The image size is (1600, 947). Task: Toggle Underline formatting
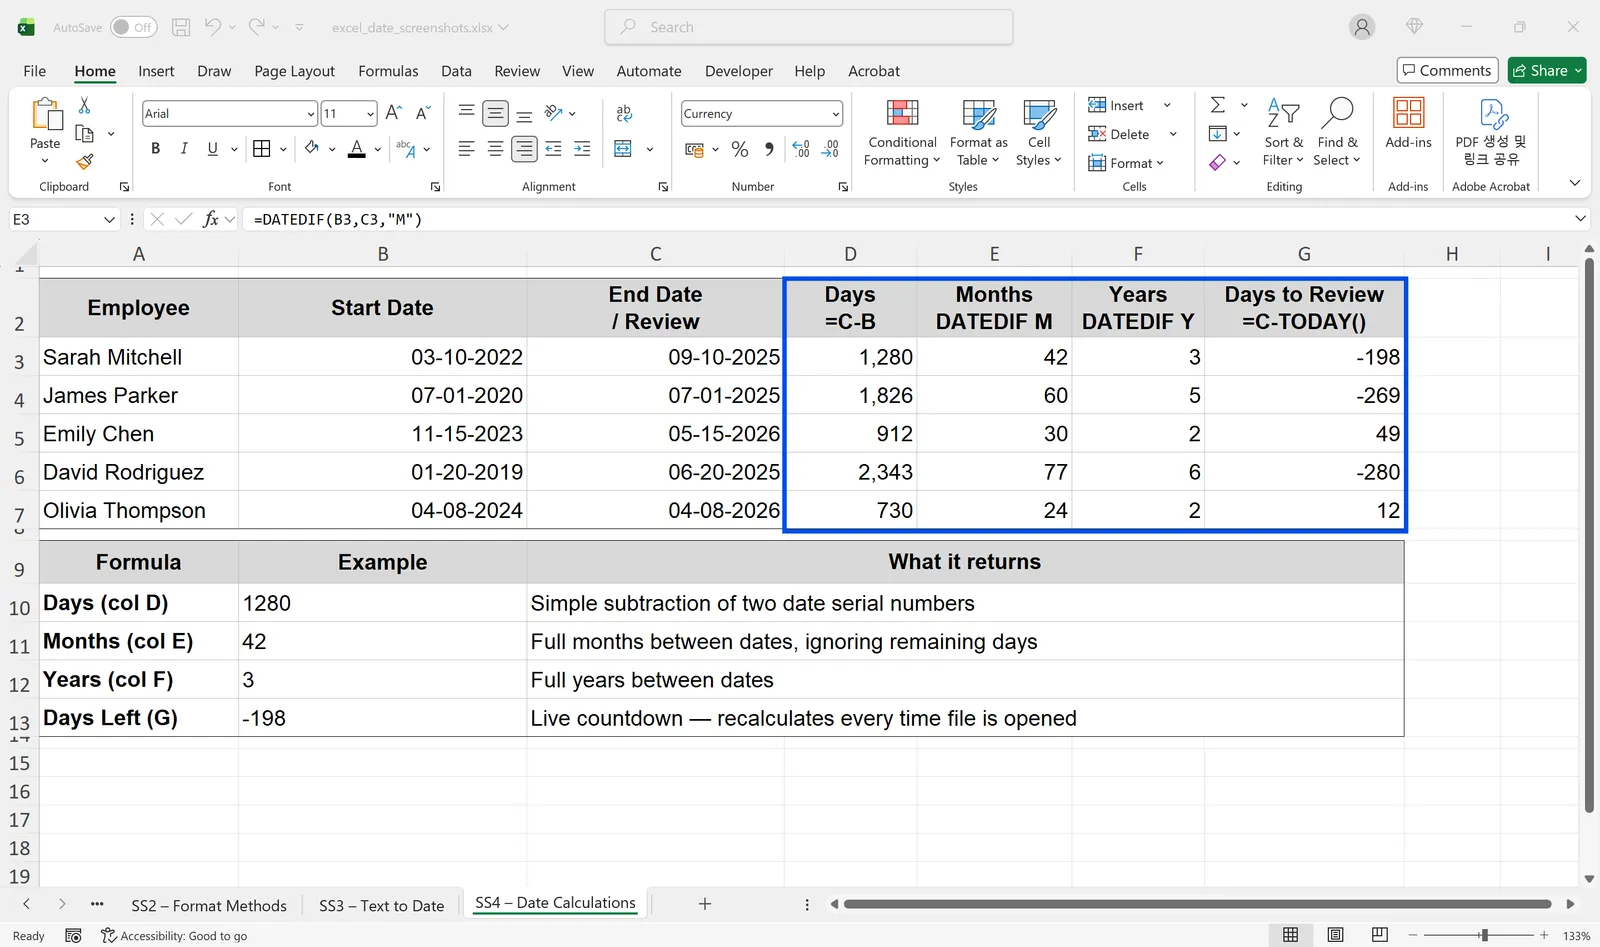(212, 149)
